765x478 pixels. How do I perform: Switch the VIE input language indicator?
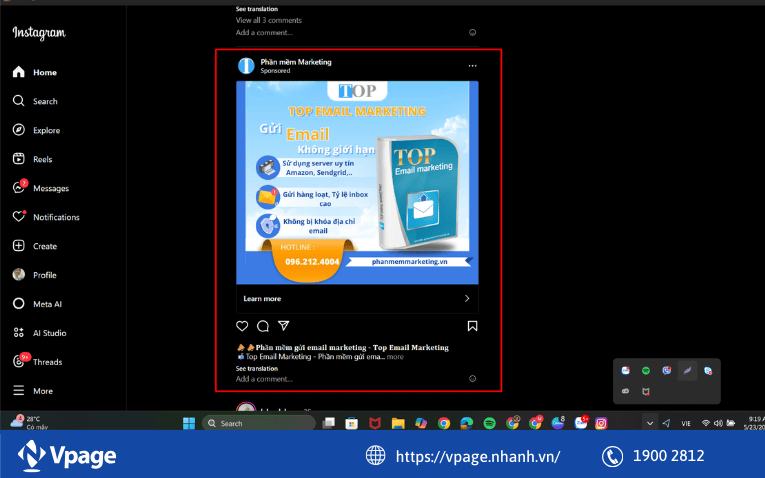[x=686, y=423]
